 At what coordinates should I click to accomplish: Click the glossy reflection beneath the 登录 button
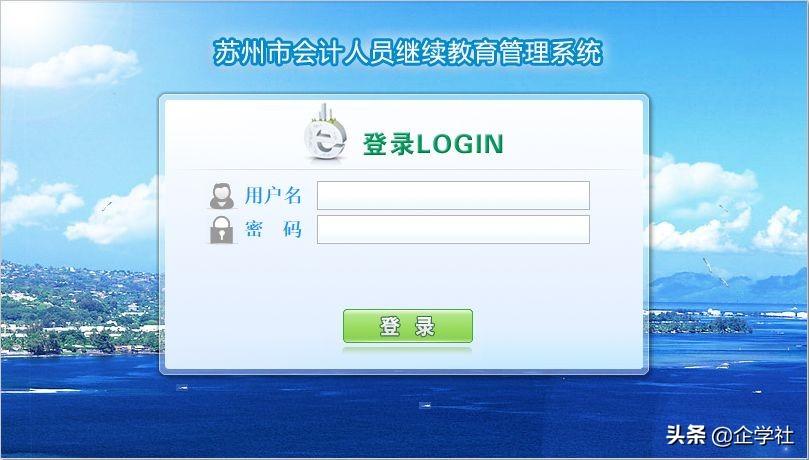click(x=408, y=350)
